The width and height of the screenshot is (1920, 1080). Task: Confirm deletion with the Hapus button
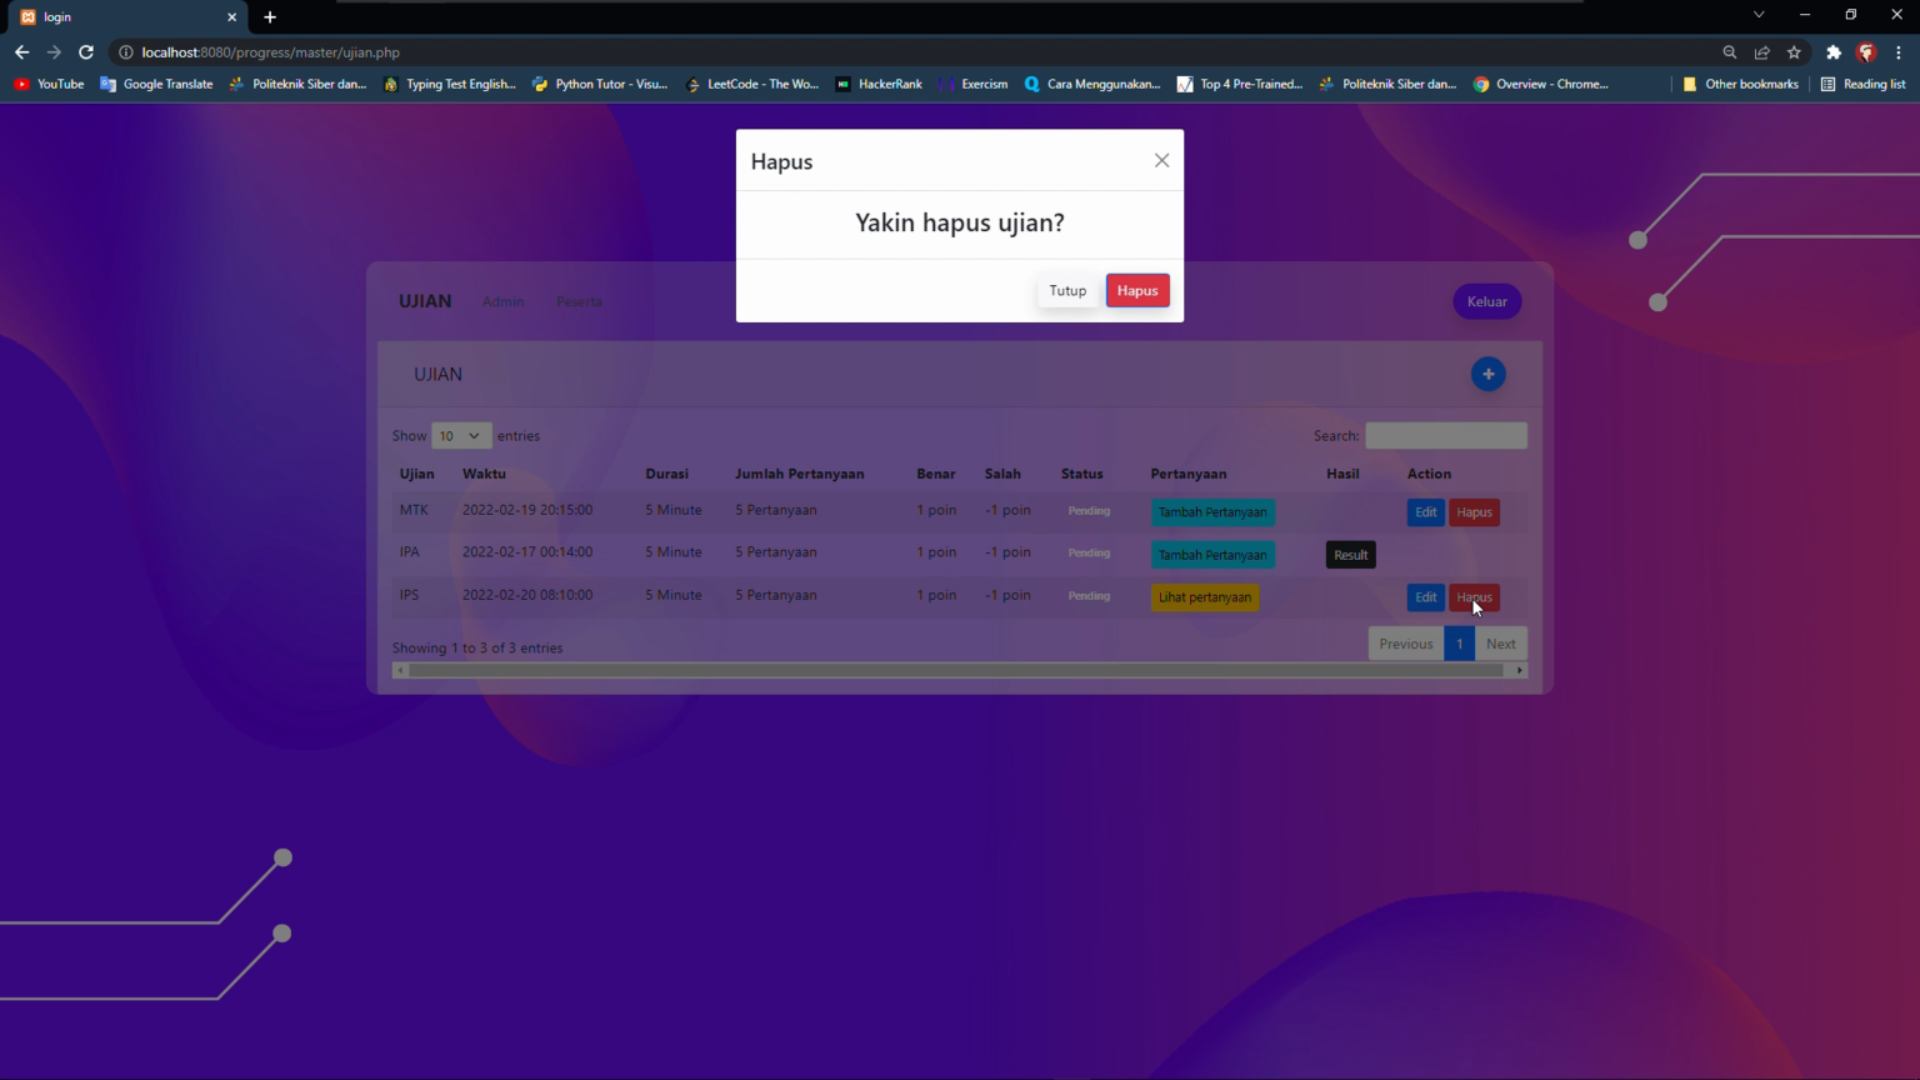1137,290
